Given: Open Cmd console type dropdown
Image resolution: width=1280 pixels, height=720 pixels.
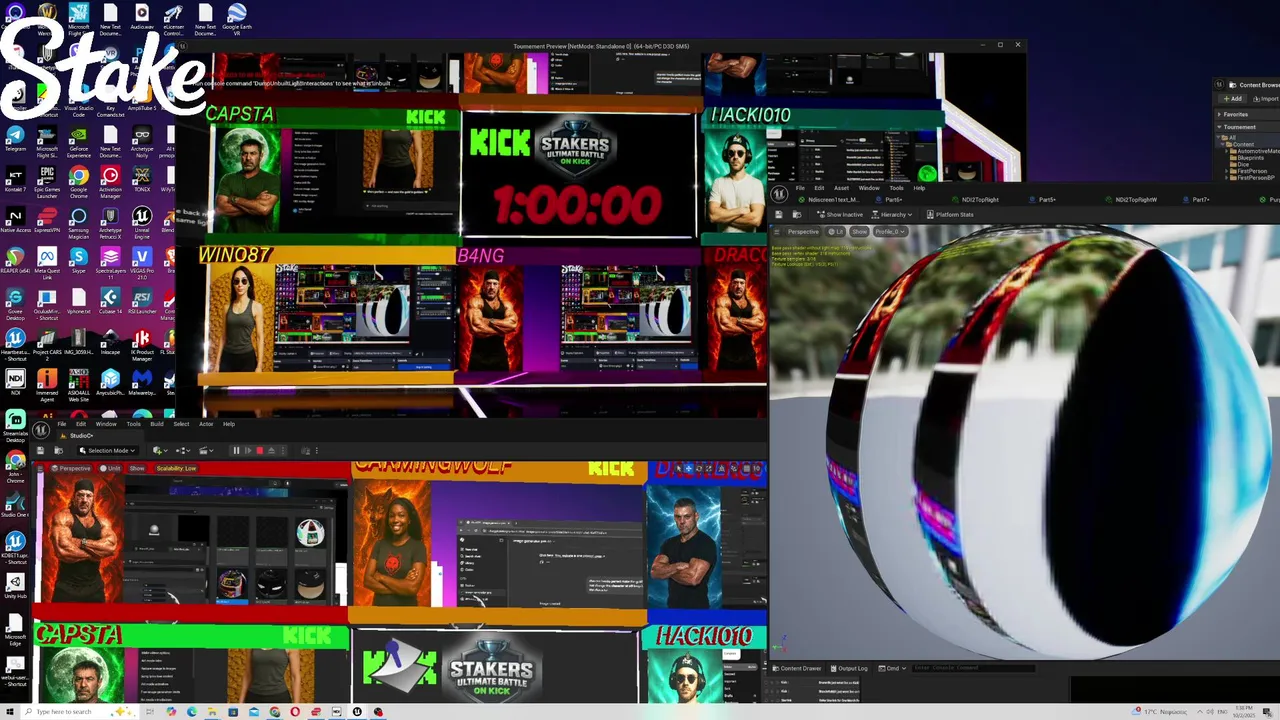Looking at the screenshot, I should (x=892, y=668).
